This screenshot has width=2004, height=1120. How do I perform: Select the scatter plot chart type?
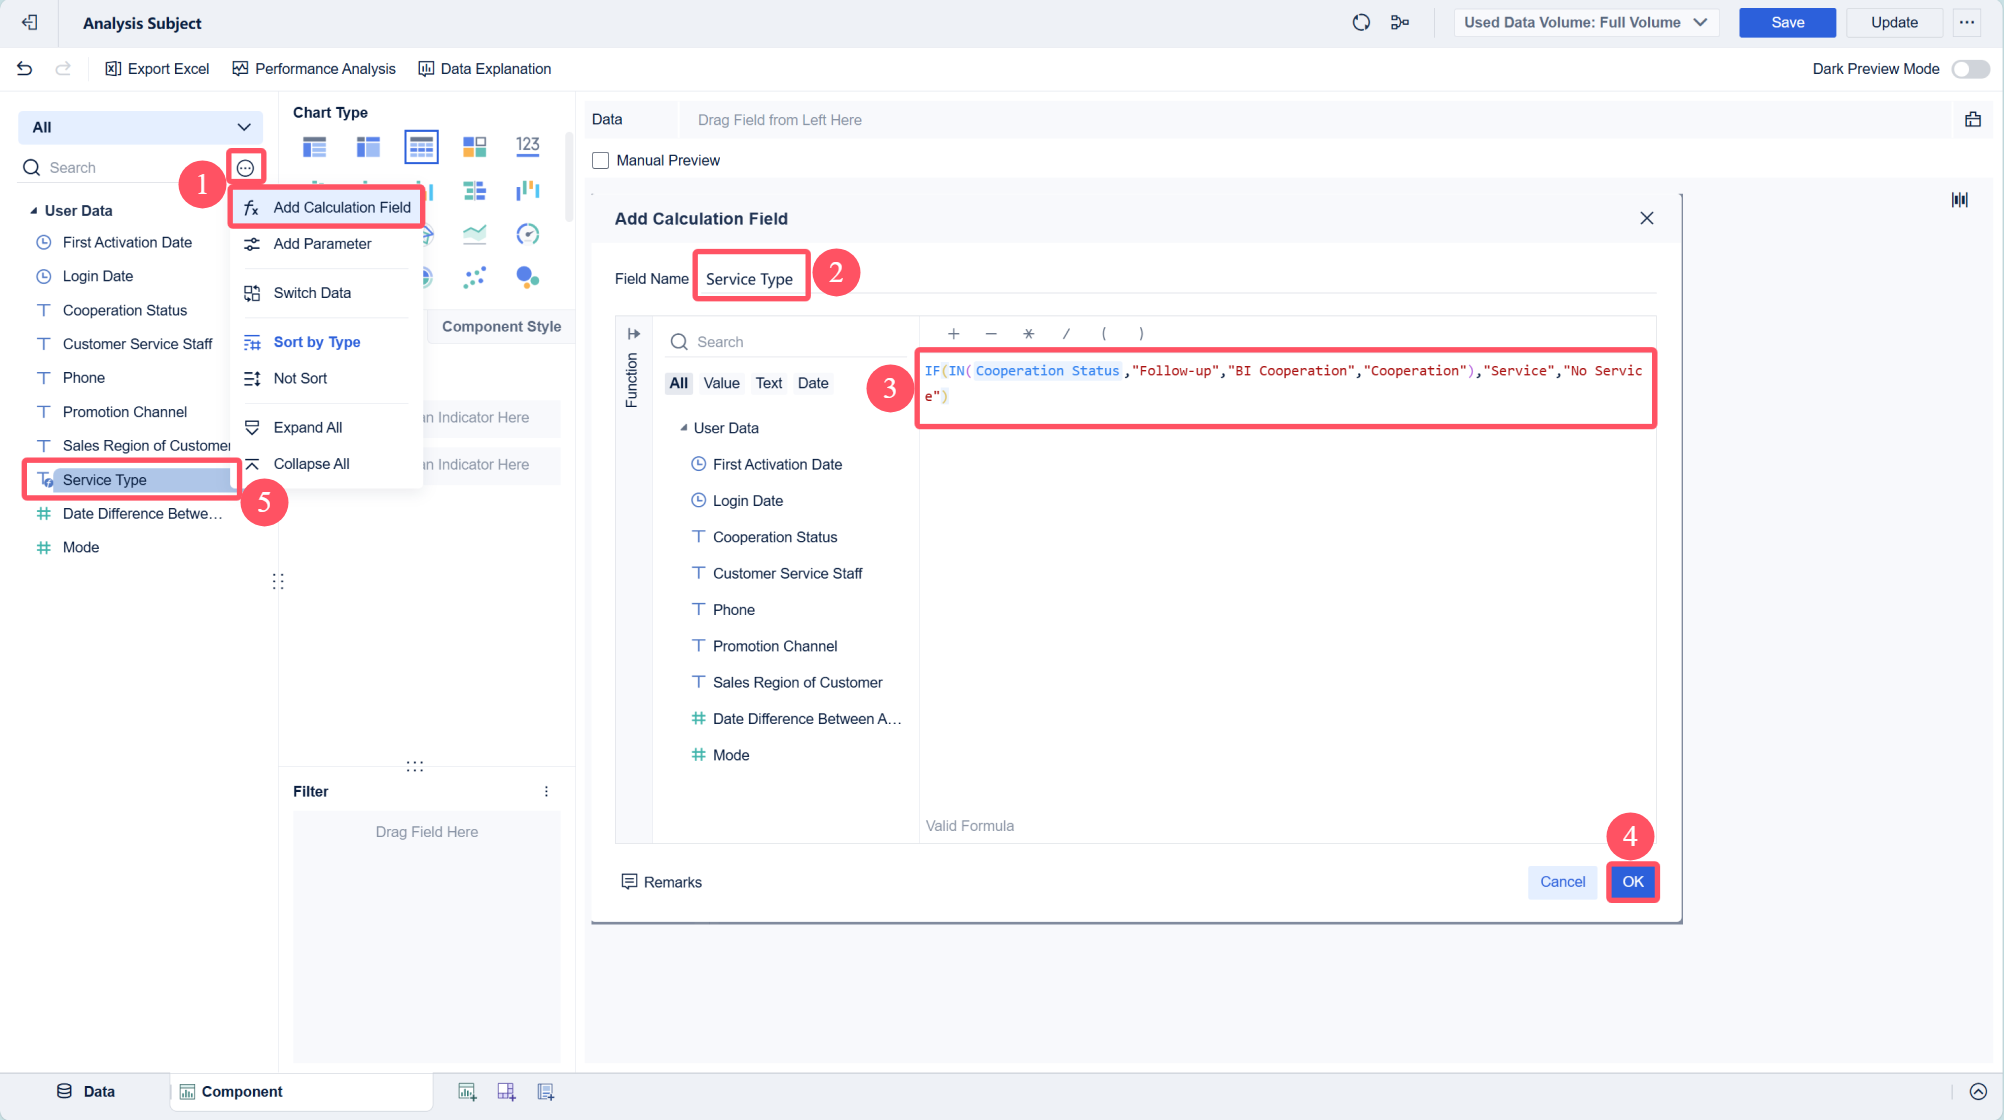[476, 279]
